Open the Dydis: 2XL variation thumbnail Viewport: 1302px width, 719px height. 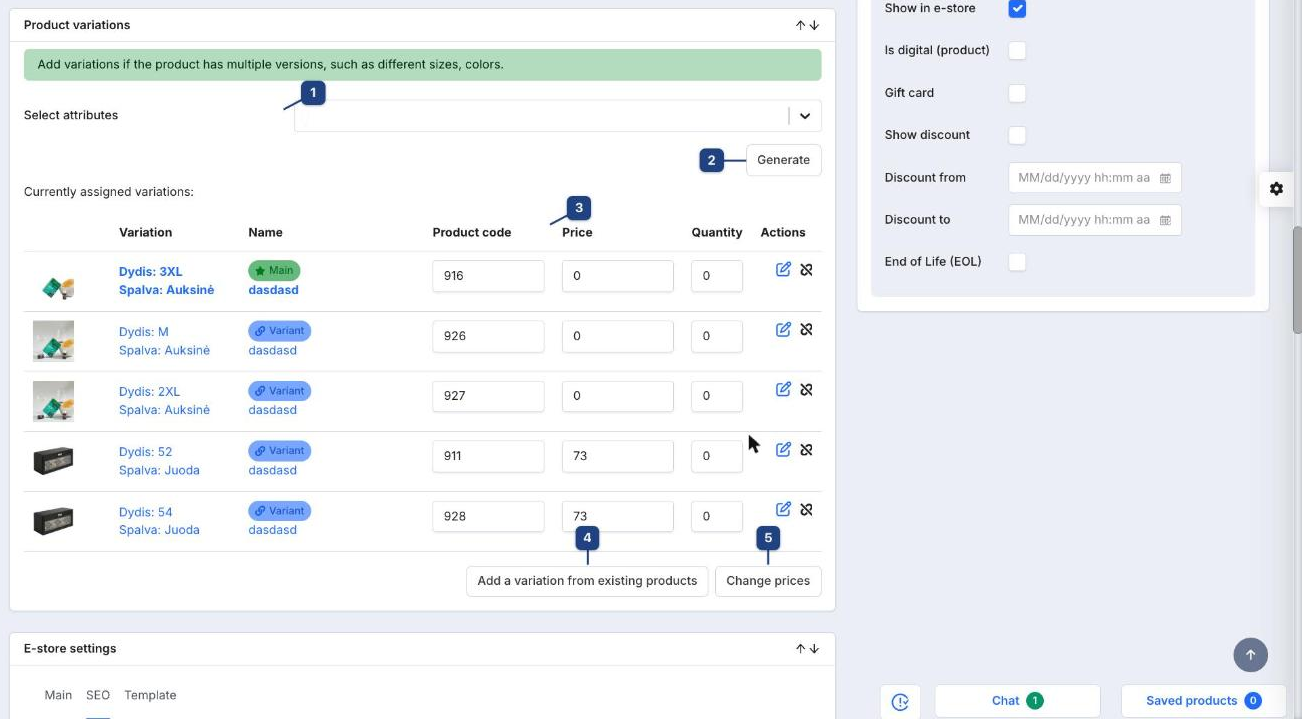(53, 401)
